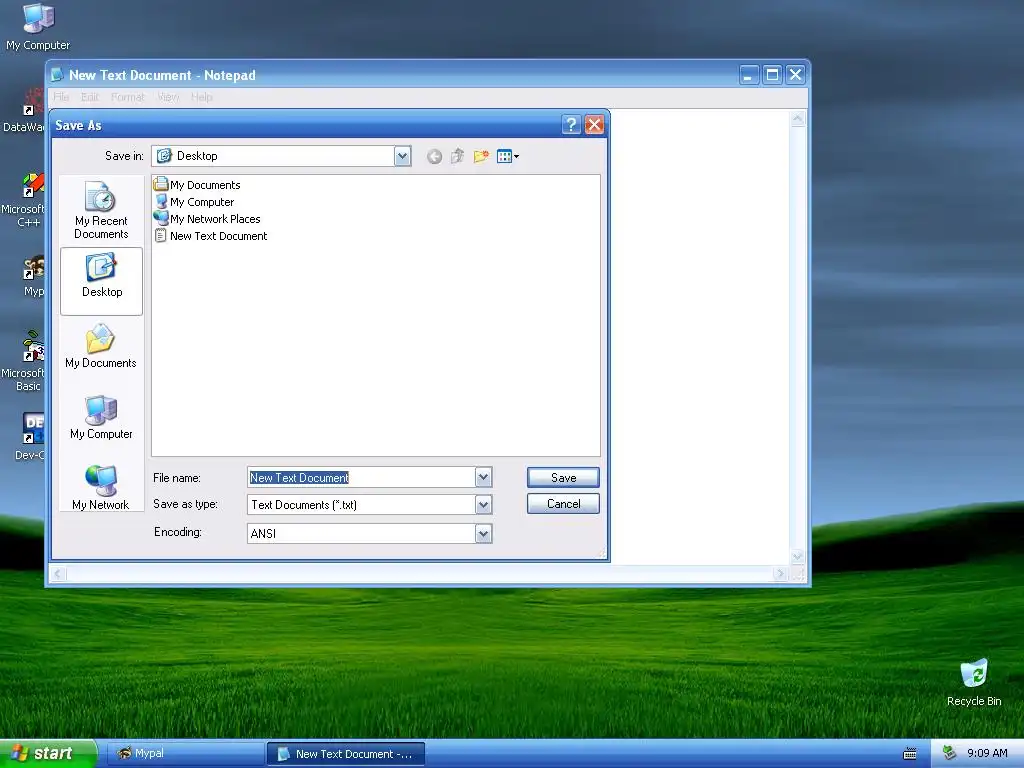
Task: Go back using the Save As back arrow
Action: [x=434, y=156]
